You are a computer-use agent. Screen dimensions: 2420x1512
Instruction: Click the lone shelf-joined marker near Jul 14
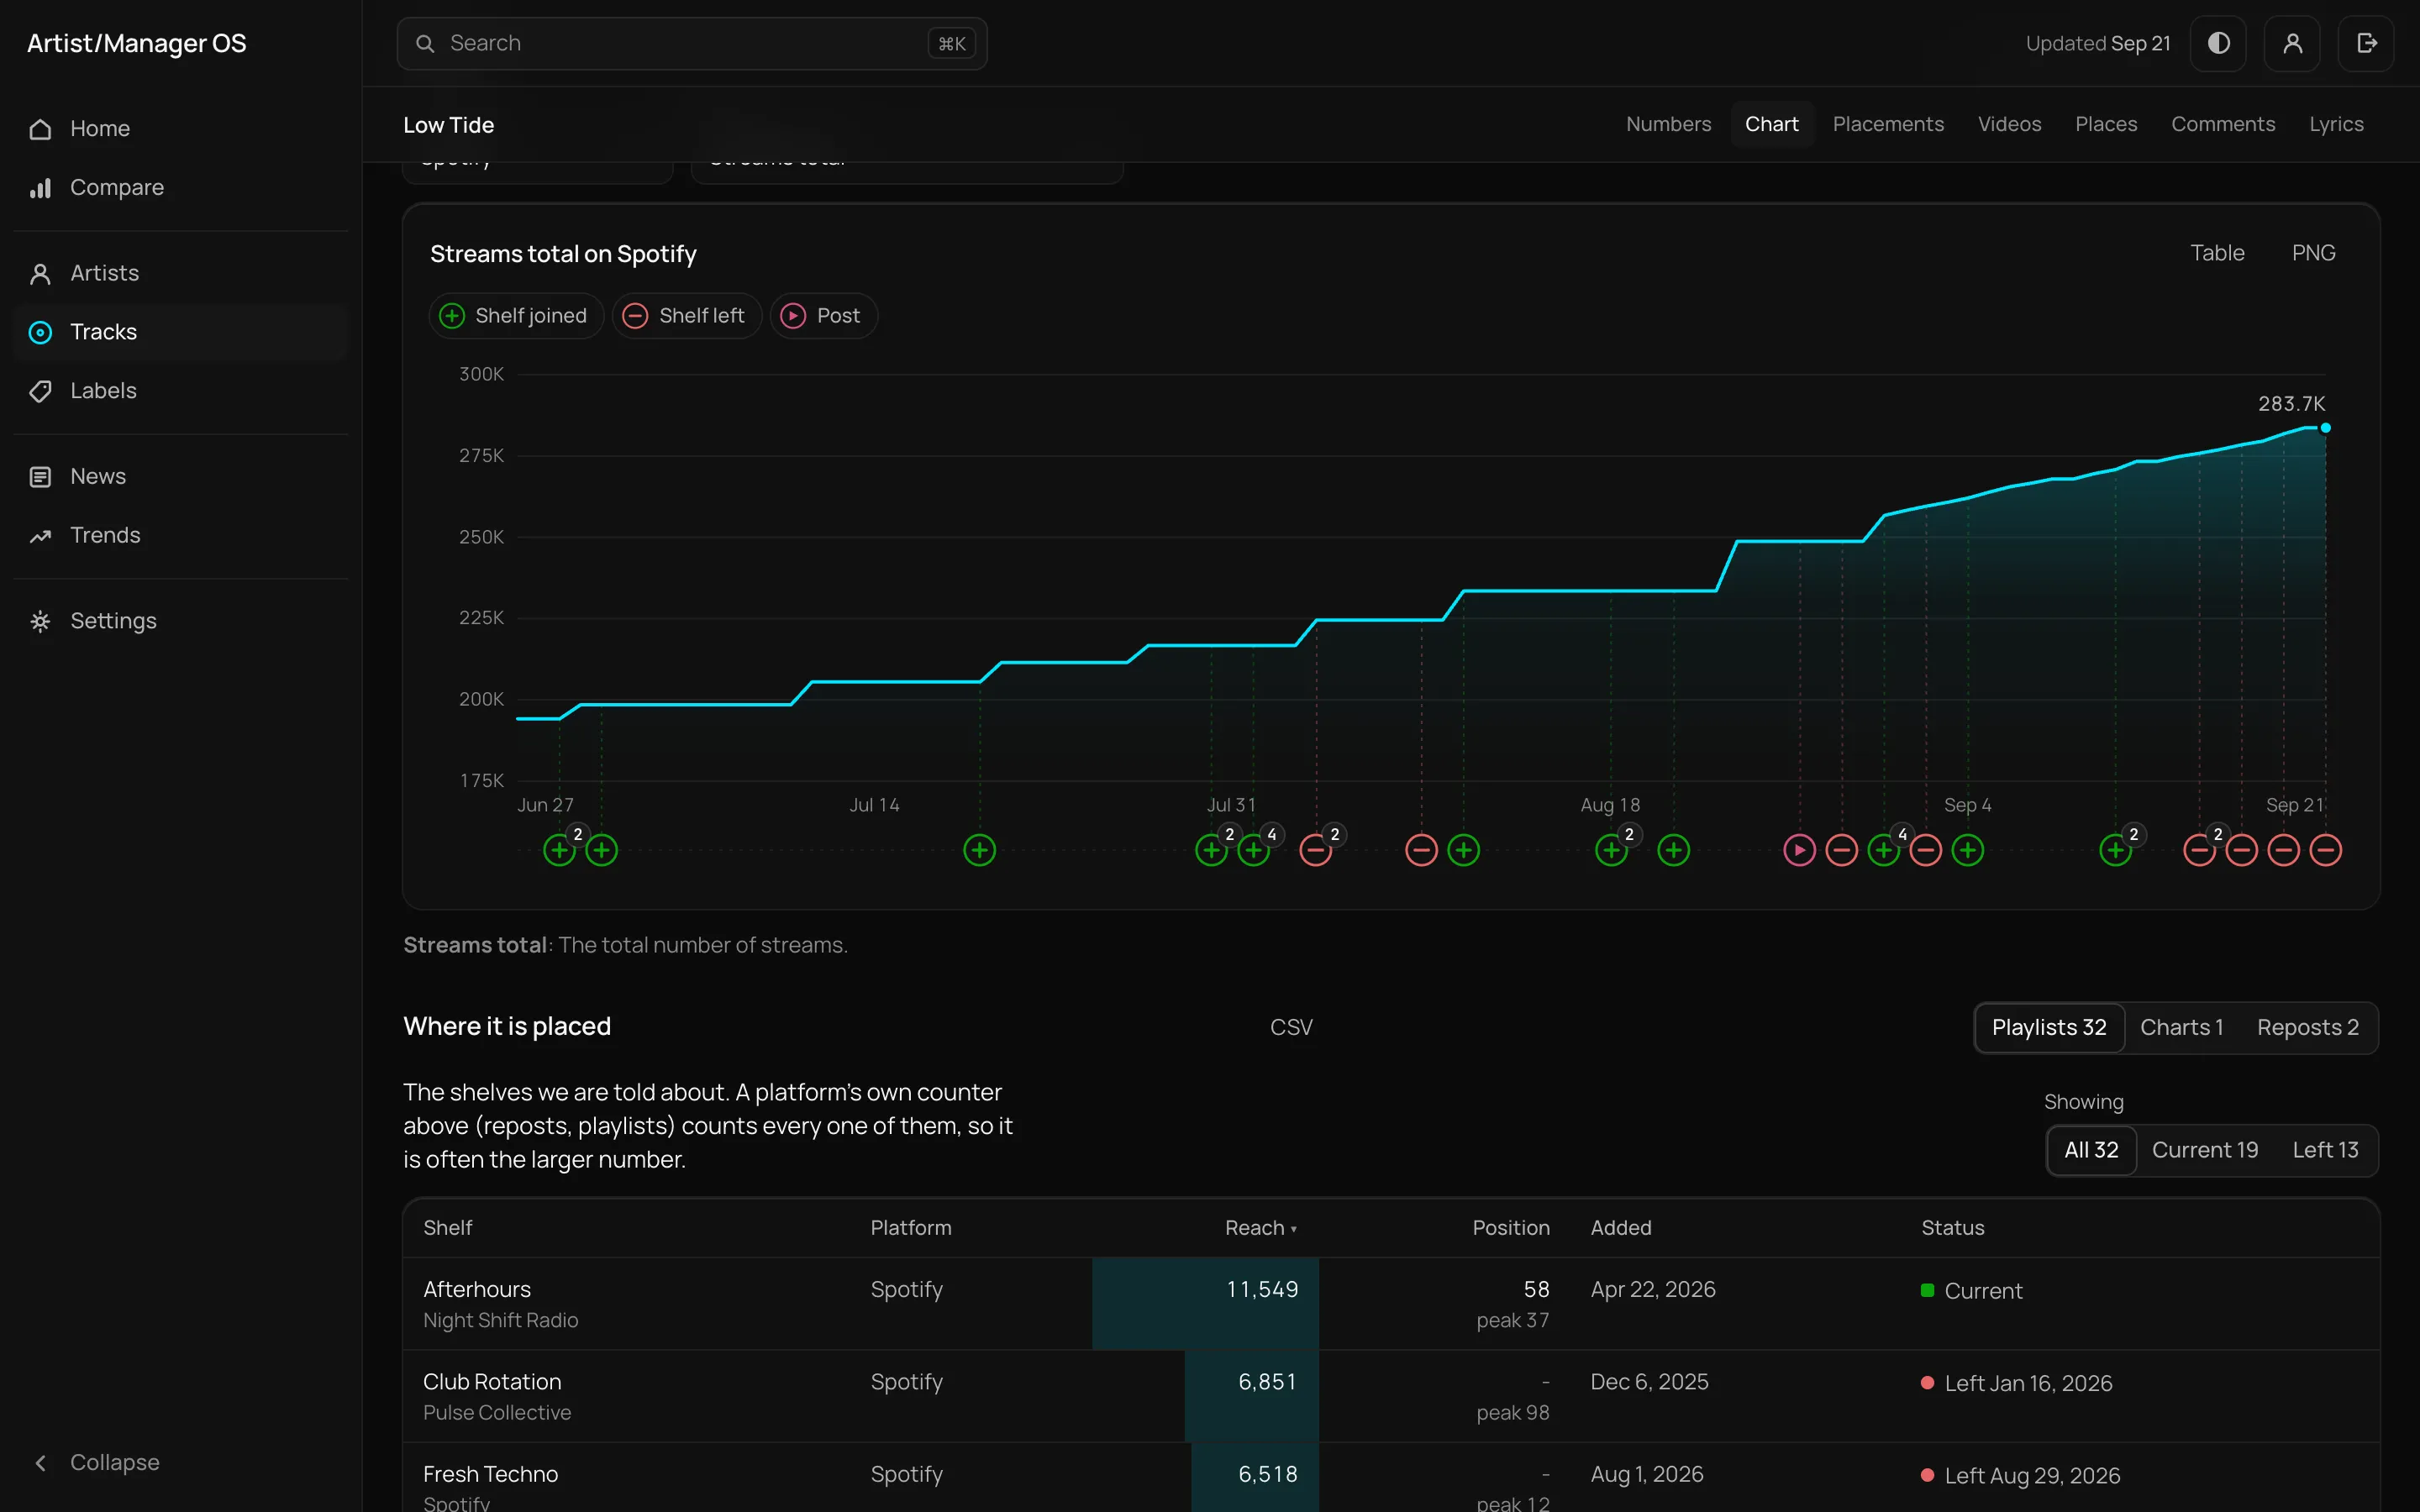point(979,851)
